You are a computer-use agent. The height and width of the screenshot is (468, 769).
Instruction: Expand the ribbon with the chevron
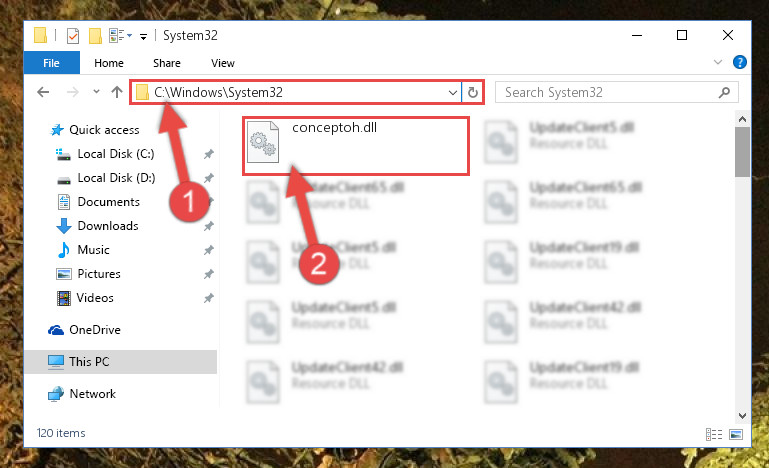718,62
